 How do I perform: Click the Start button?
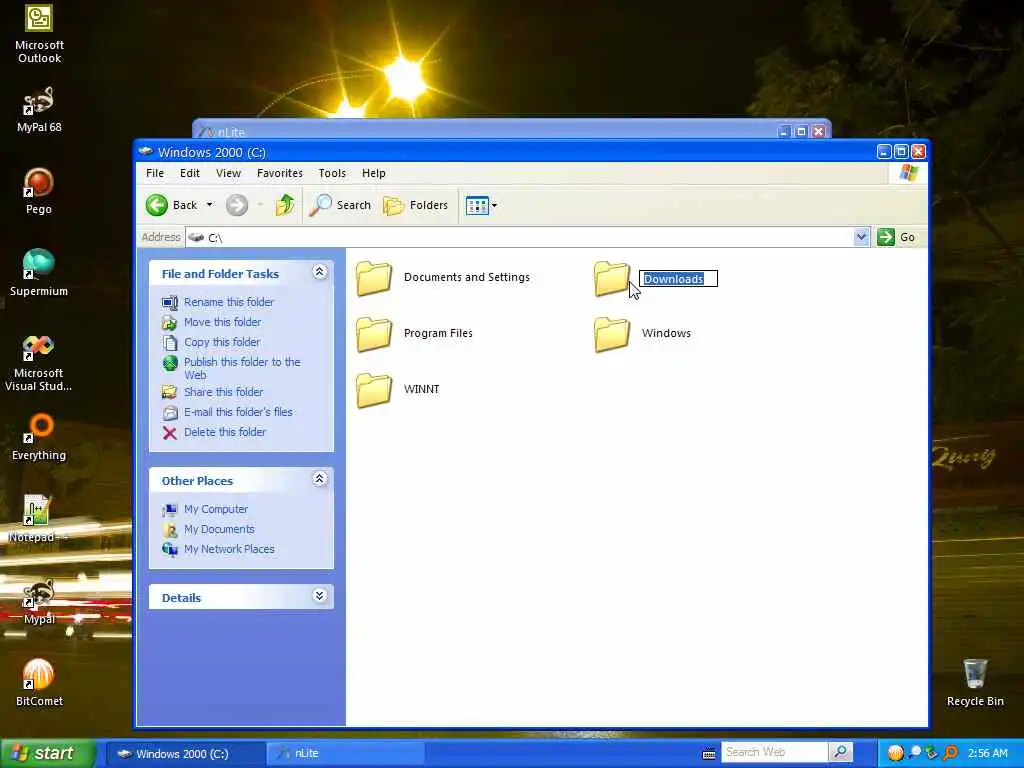[x=47, y=753]
